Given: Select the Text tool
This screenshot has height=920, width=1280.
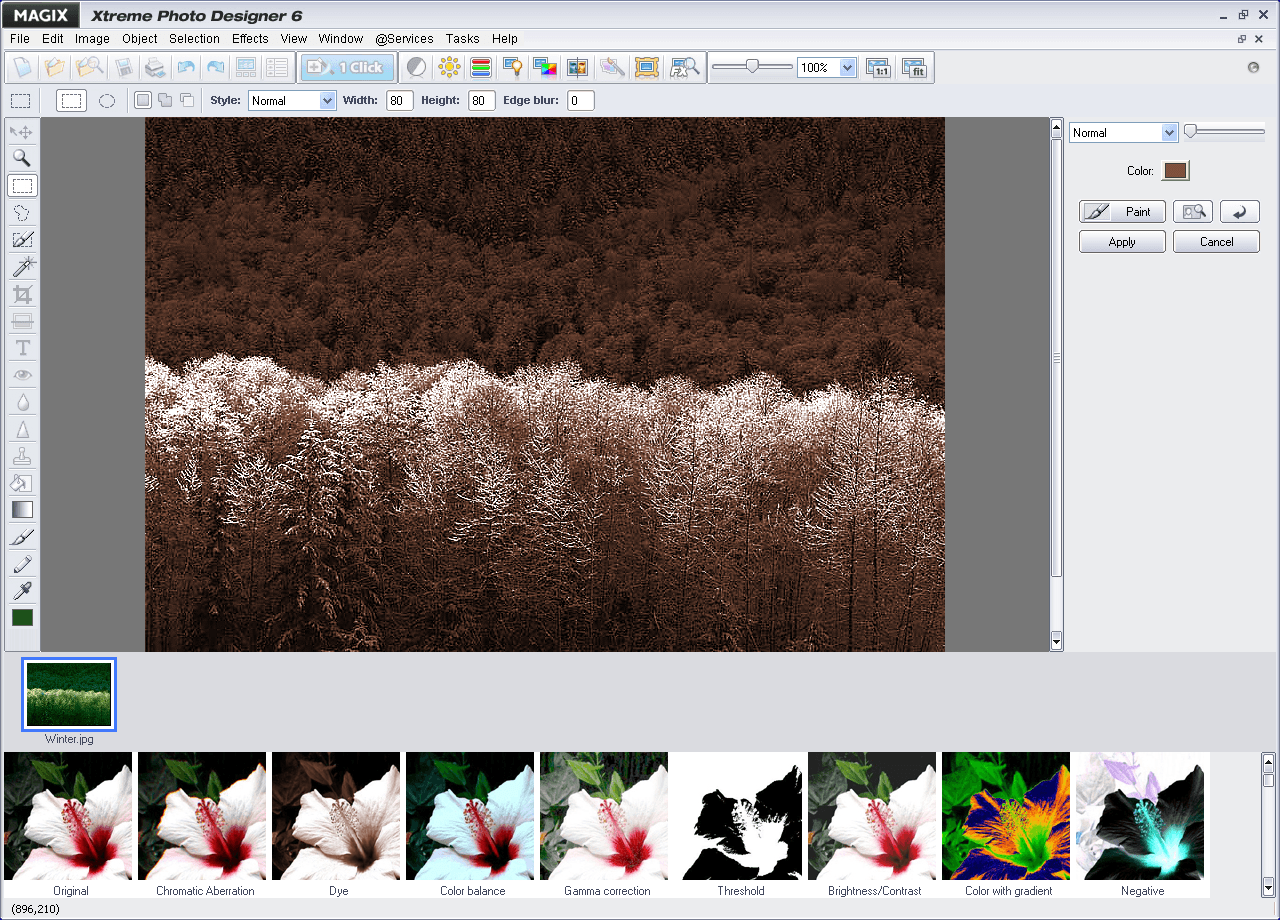Looking at the screenshot, I should pos(22,348).
